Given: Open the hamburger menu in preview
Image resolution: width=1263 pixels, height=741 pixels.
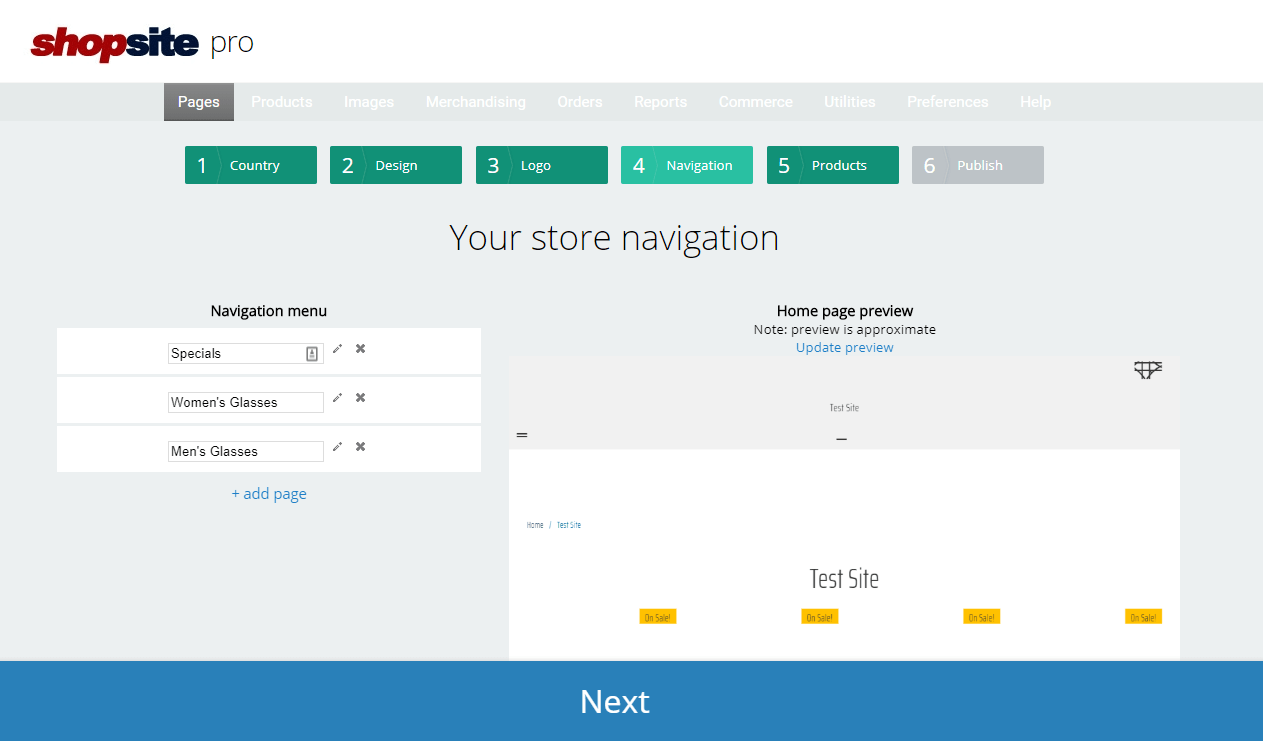Looking at the screenshot, I should tap(522, 435).
